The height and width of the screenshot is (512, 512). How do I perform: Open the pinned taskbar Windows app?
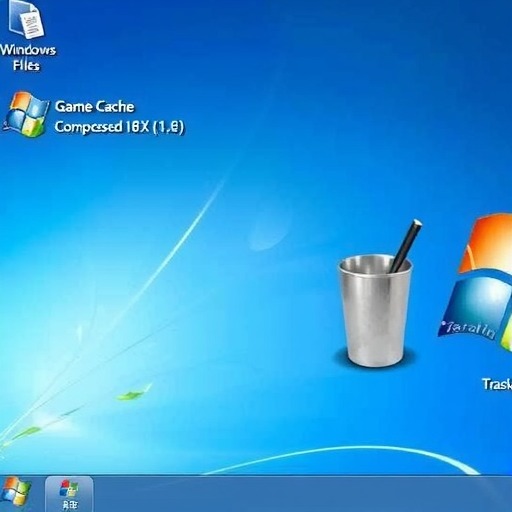pos(69,494)
